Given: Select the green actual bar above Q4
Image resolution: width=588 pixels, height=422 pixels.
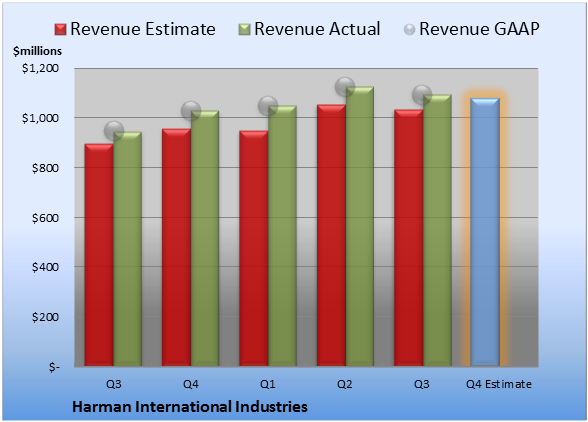Looking at the screenshot, I should click(x=205, y=238).
